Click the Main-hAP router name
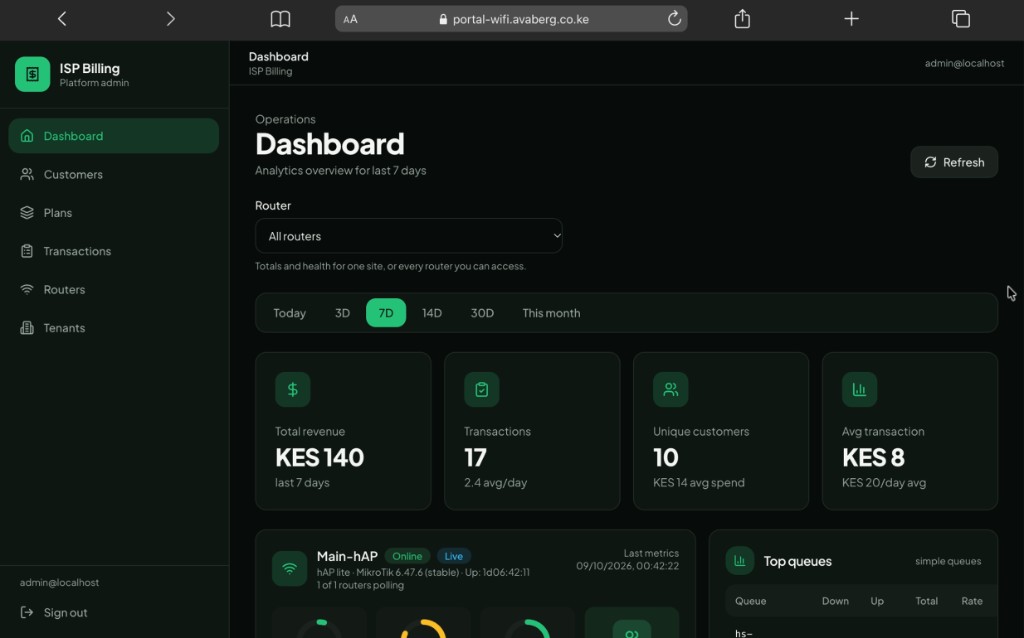 (347, 556)
